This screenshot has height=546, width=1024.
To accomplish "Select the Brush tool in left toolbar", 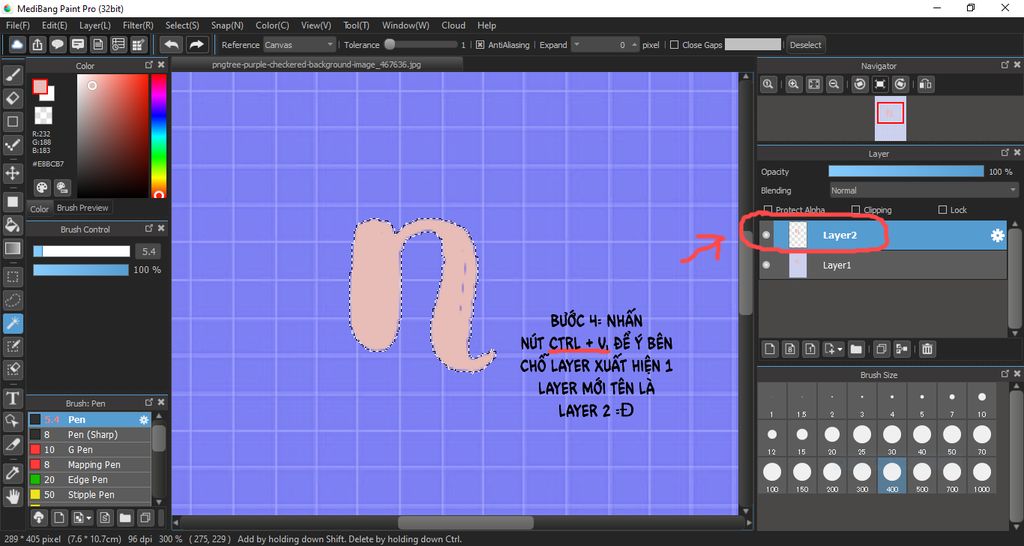I will (12, 76).
